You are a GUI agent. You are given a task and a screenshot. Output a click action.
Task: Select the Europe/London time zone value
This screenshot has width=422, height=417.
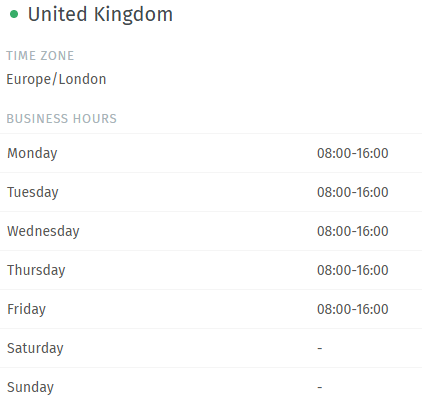tap(56, 79)
